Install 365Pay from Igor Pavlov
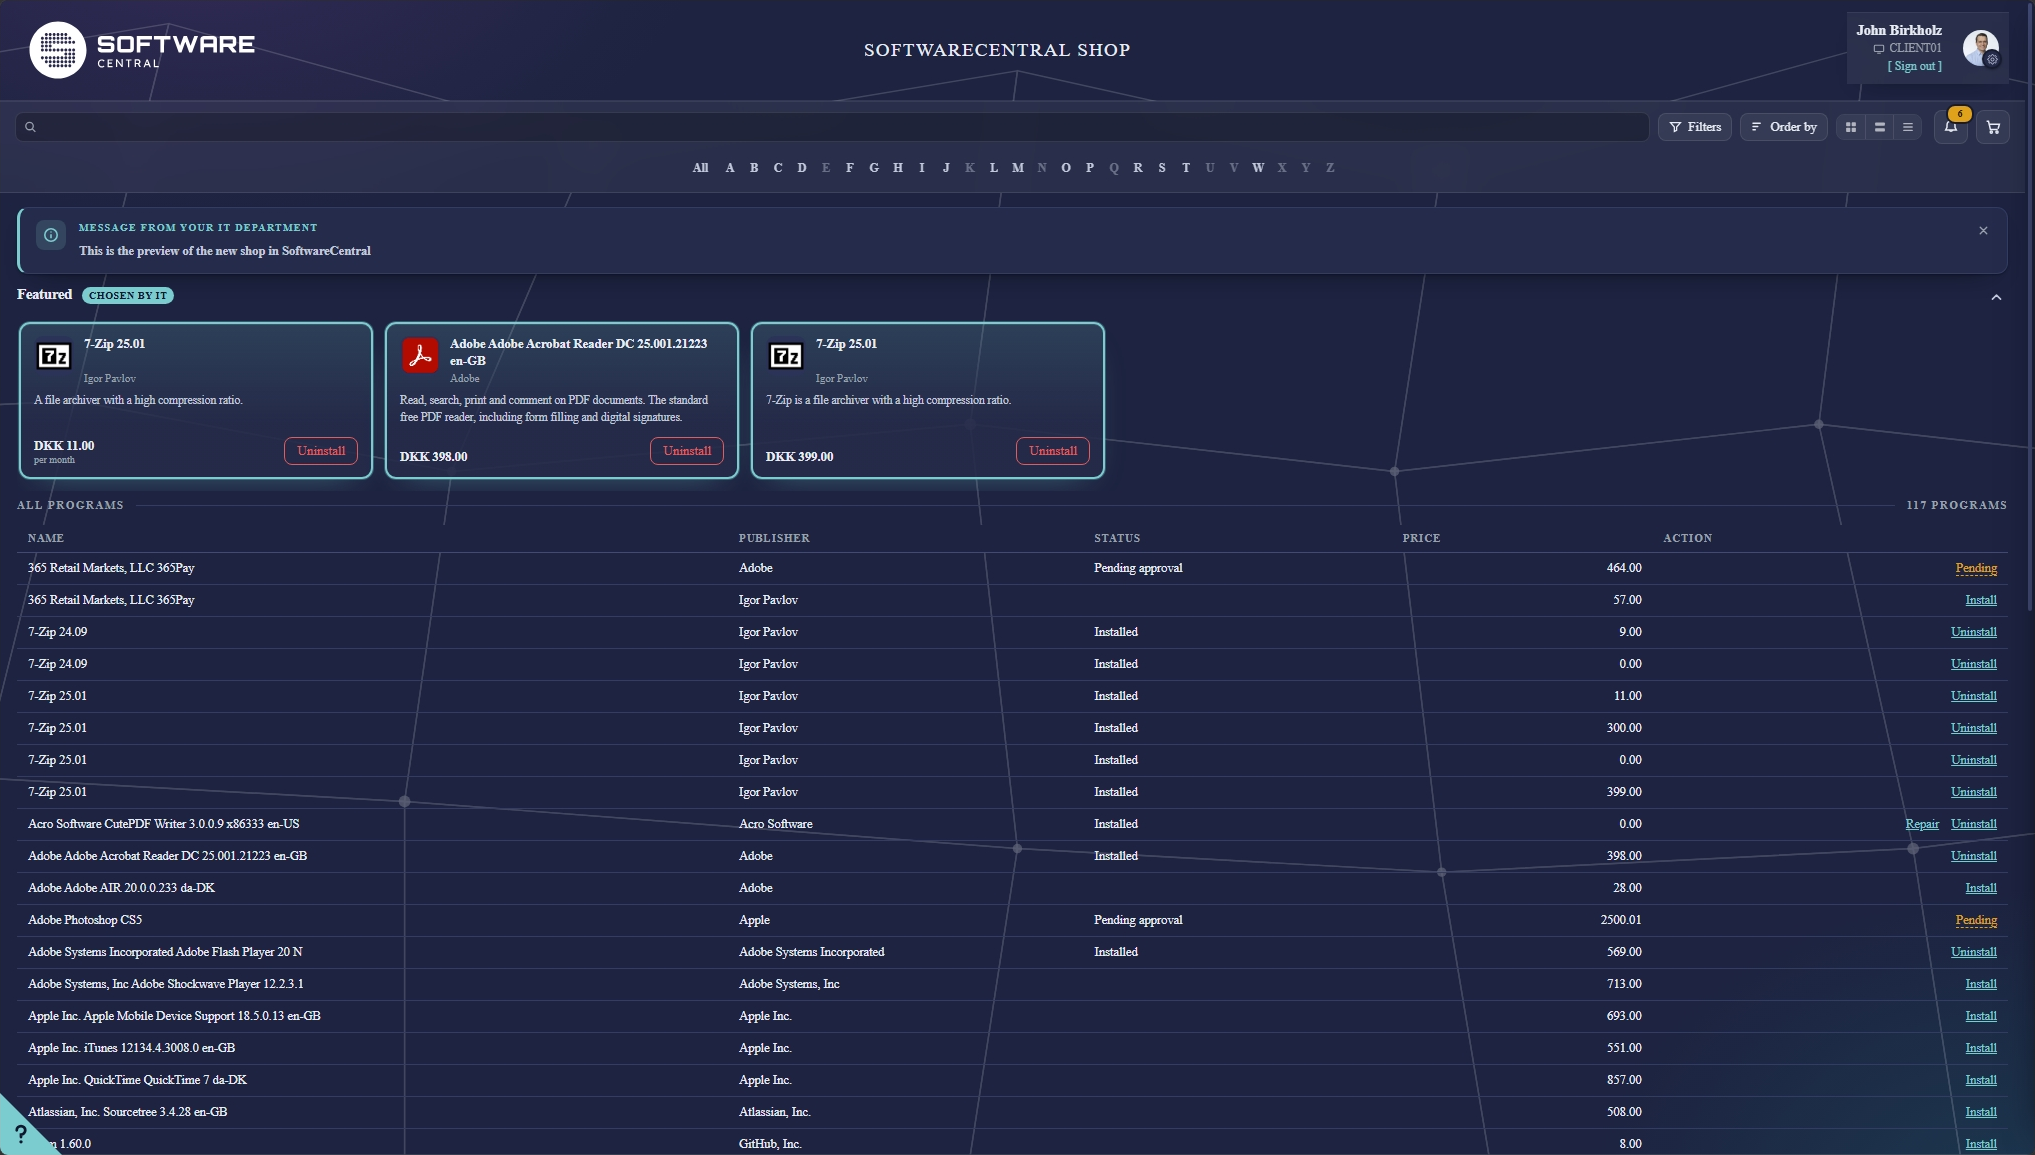 pyautogui.click(x=1980, y=600)
